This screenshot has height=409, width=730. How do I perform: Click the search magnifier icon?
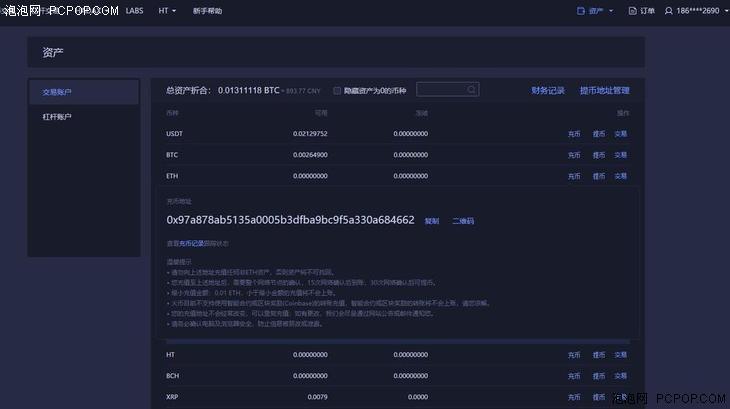[472, 89]
